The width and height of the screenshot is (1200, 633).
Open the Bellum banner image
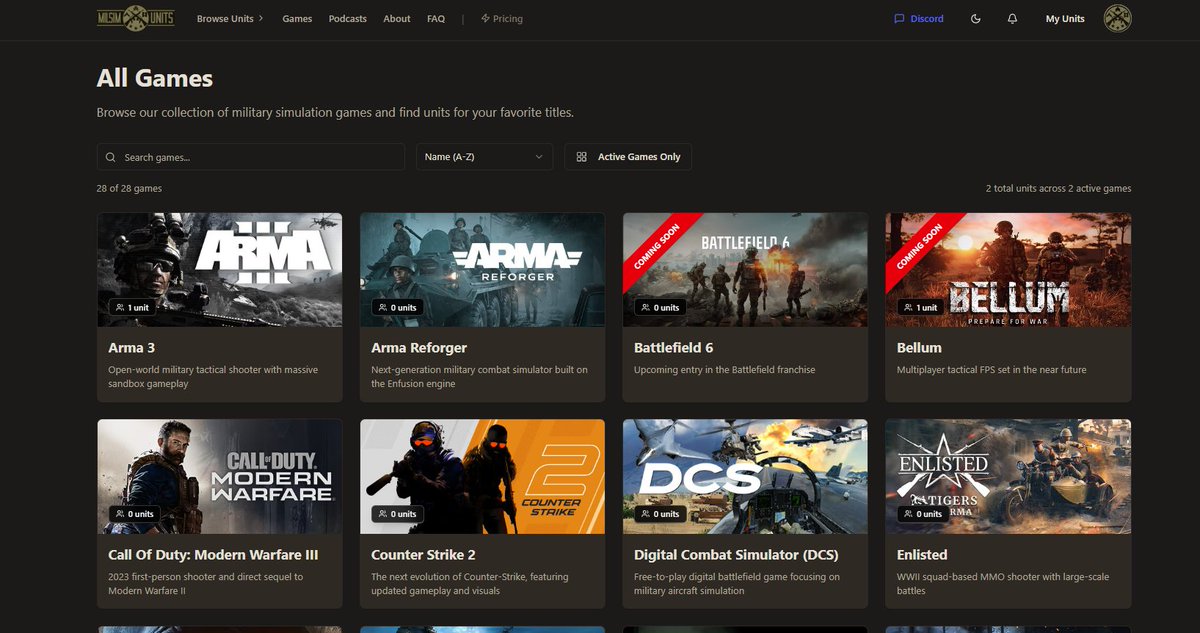(x=1008, y=269)
